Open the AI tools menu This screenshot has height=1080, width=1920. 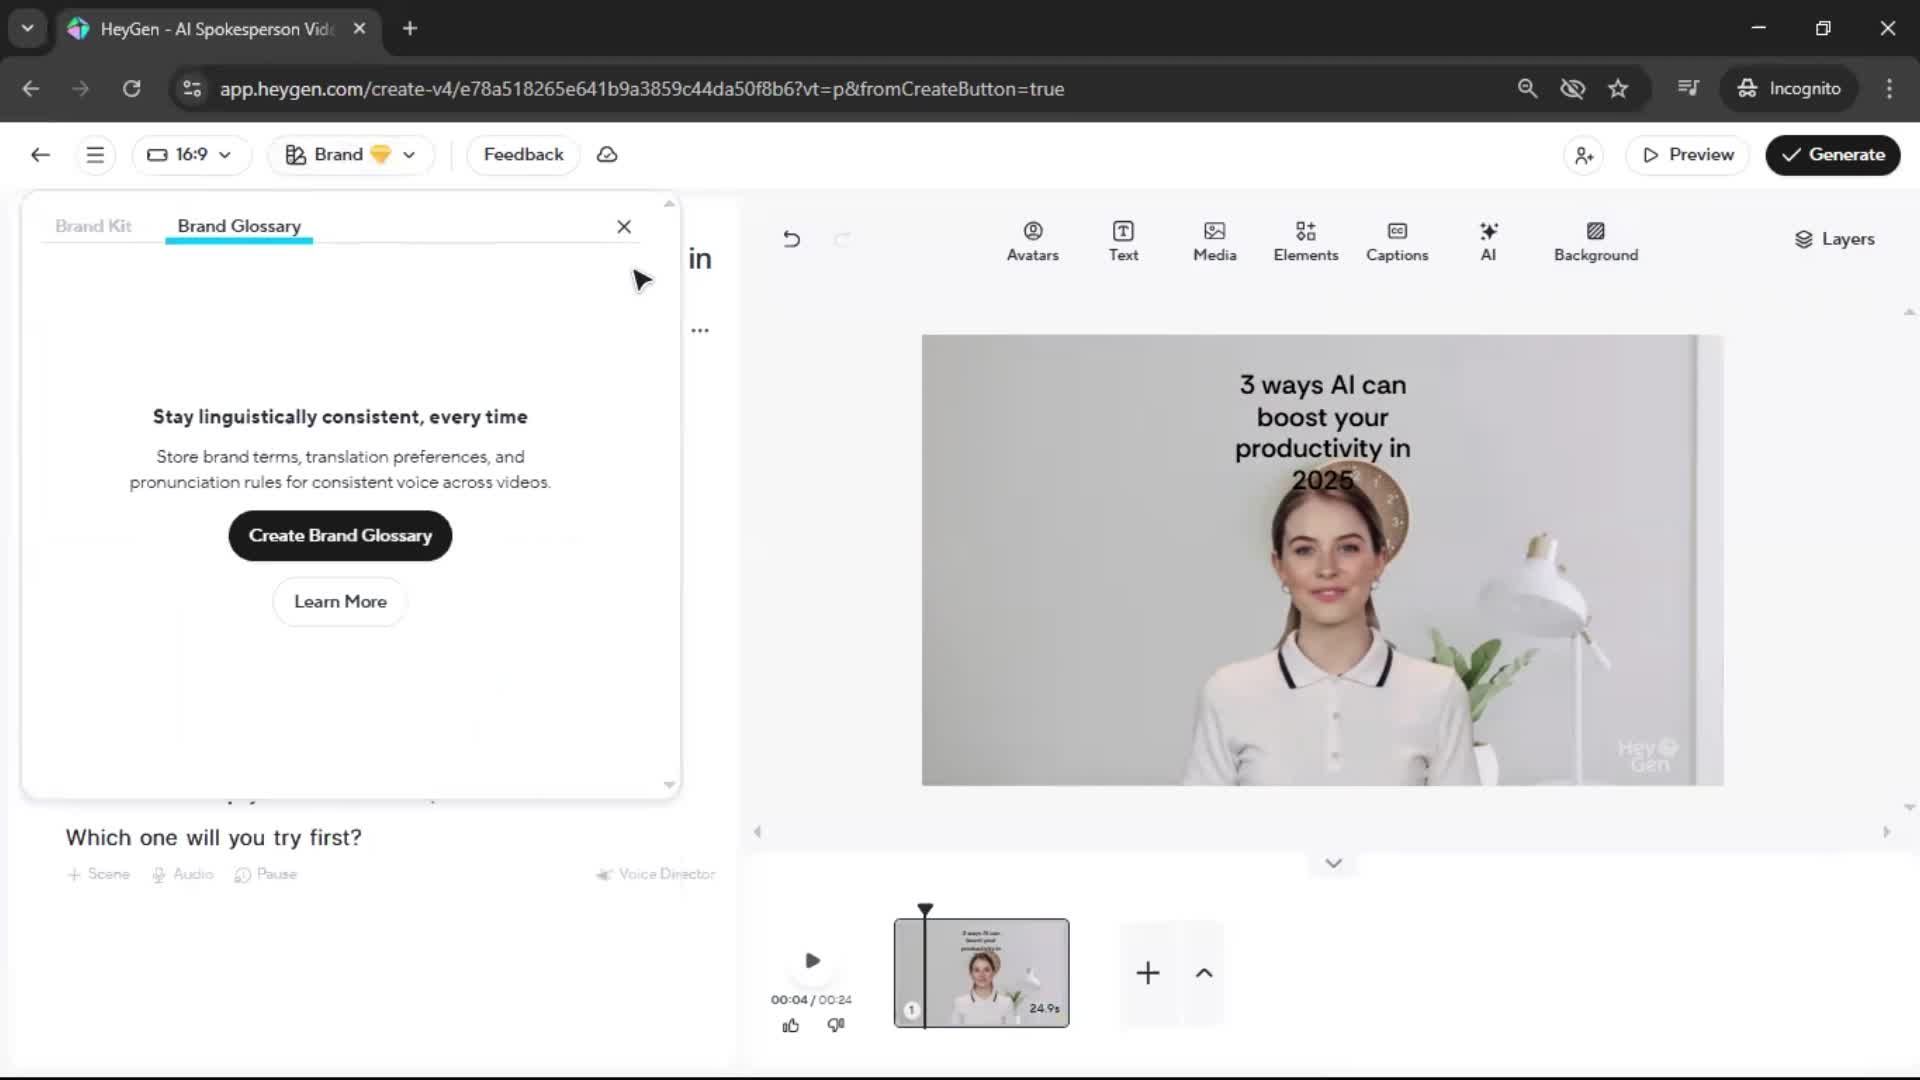click(x=1488, y=241)
